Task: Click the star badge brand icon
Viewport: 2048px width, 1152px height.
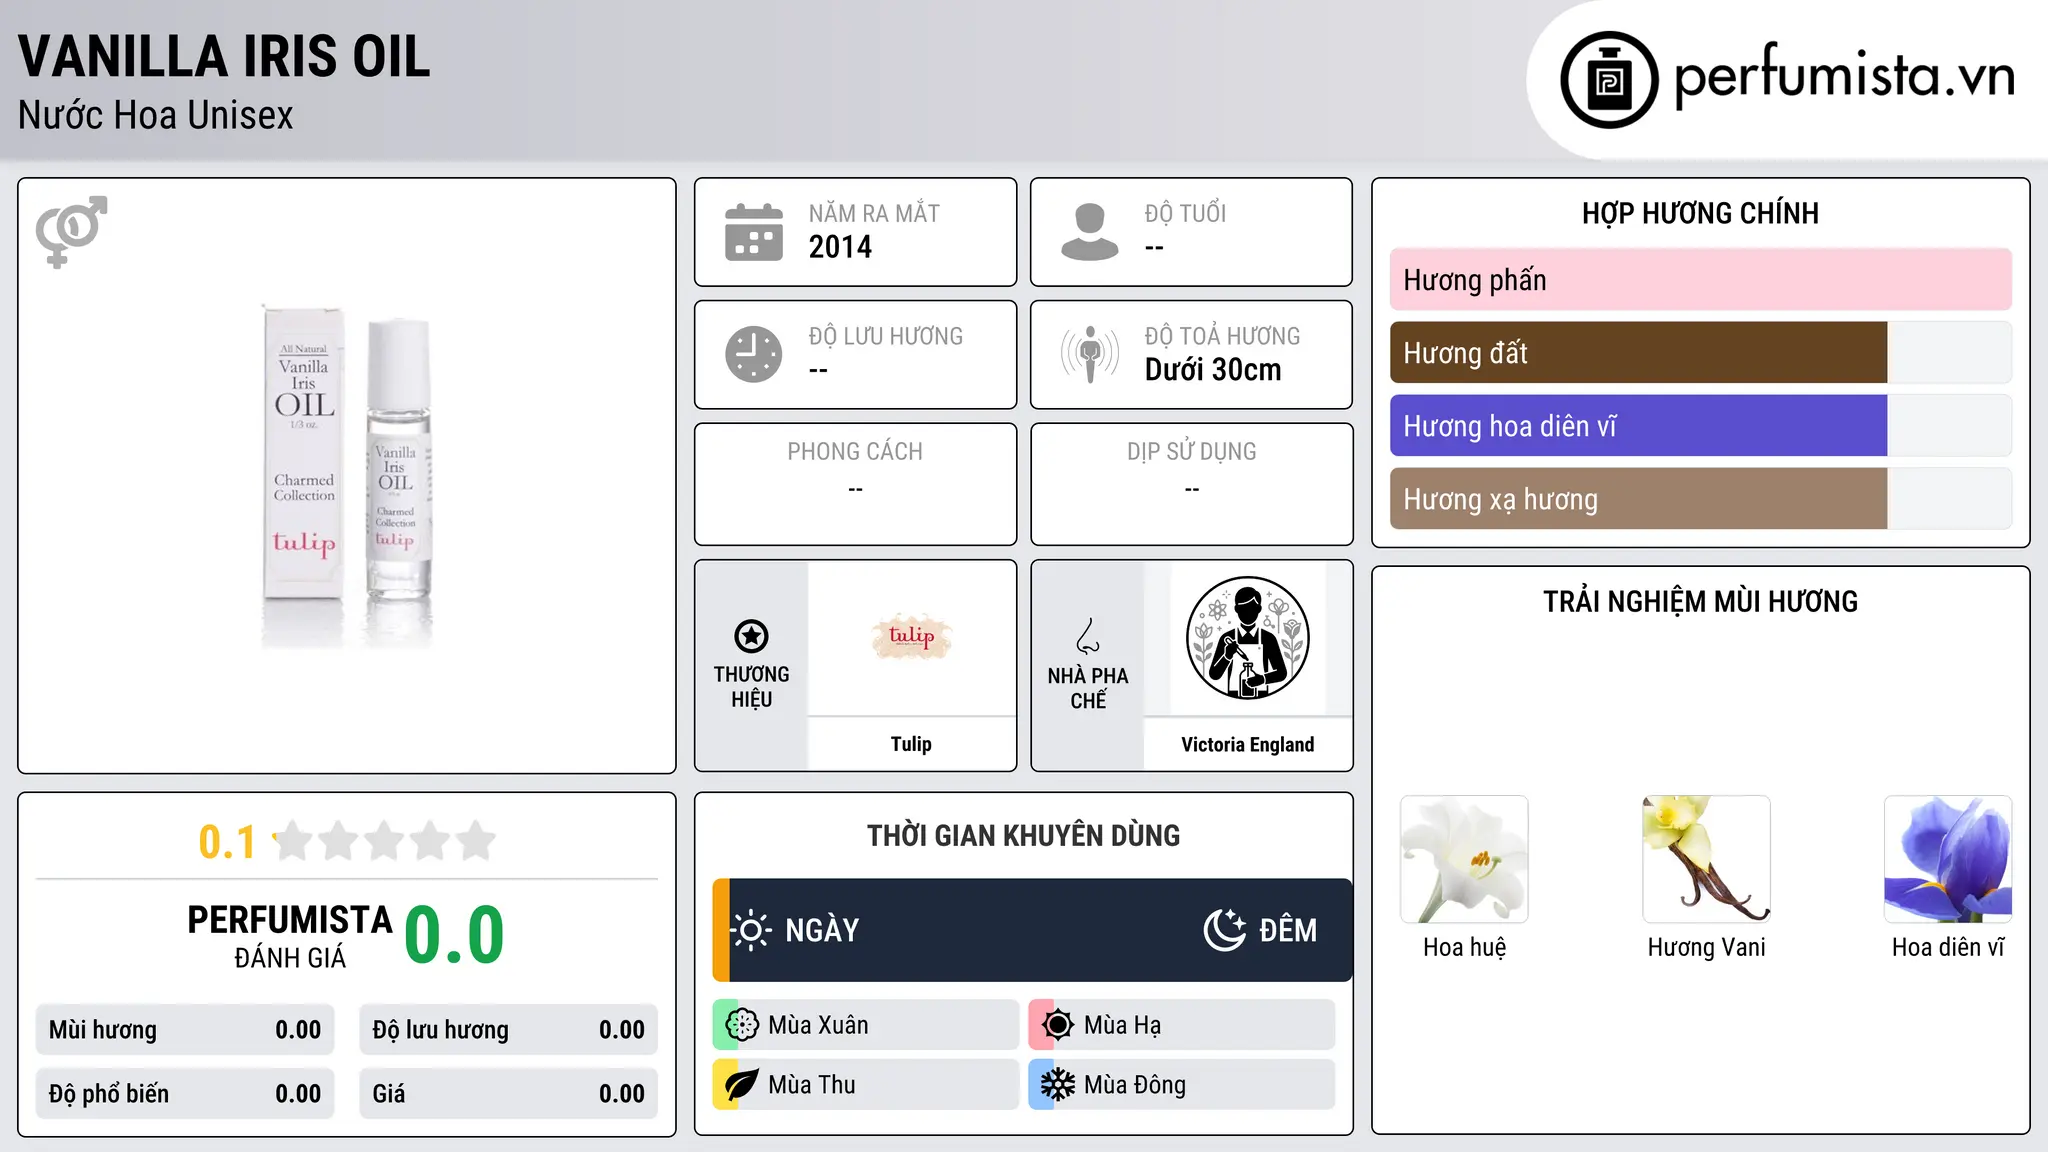Action: pos(751,636)
